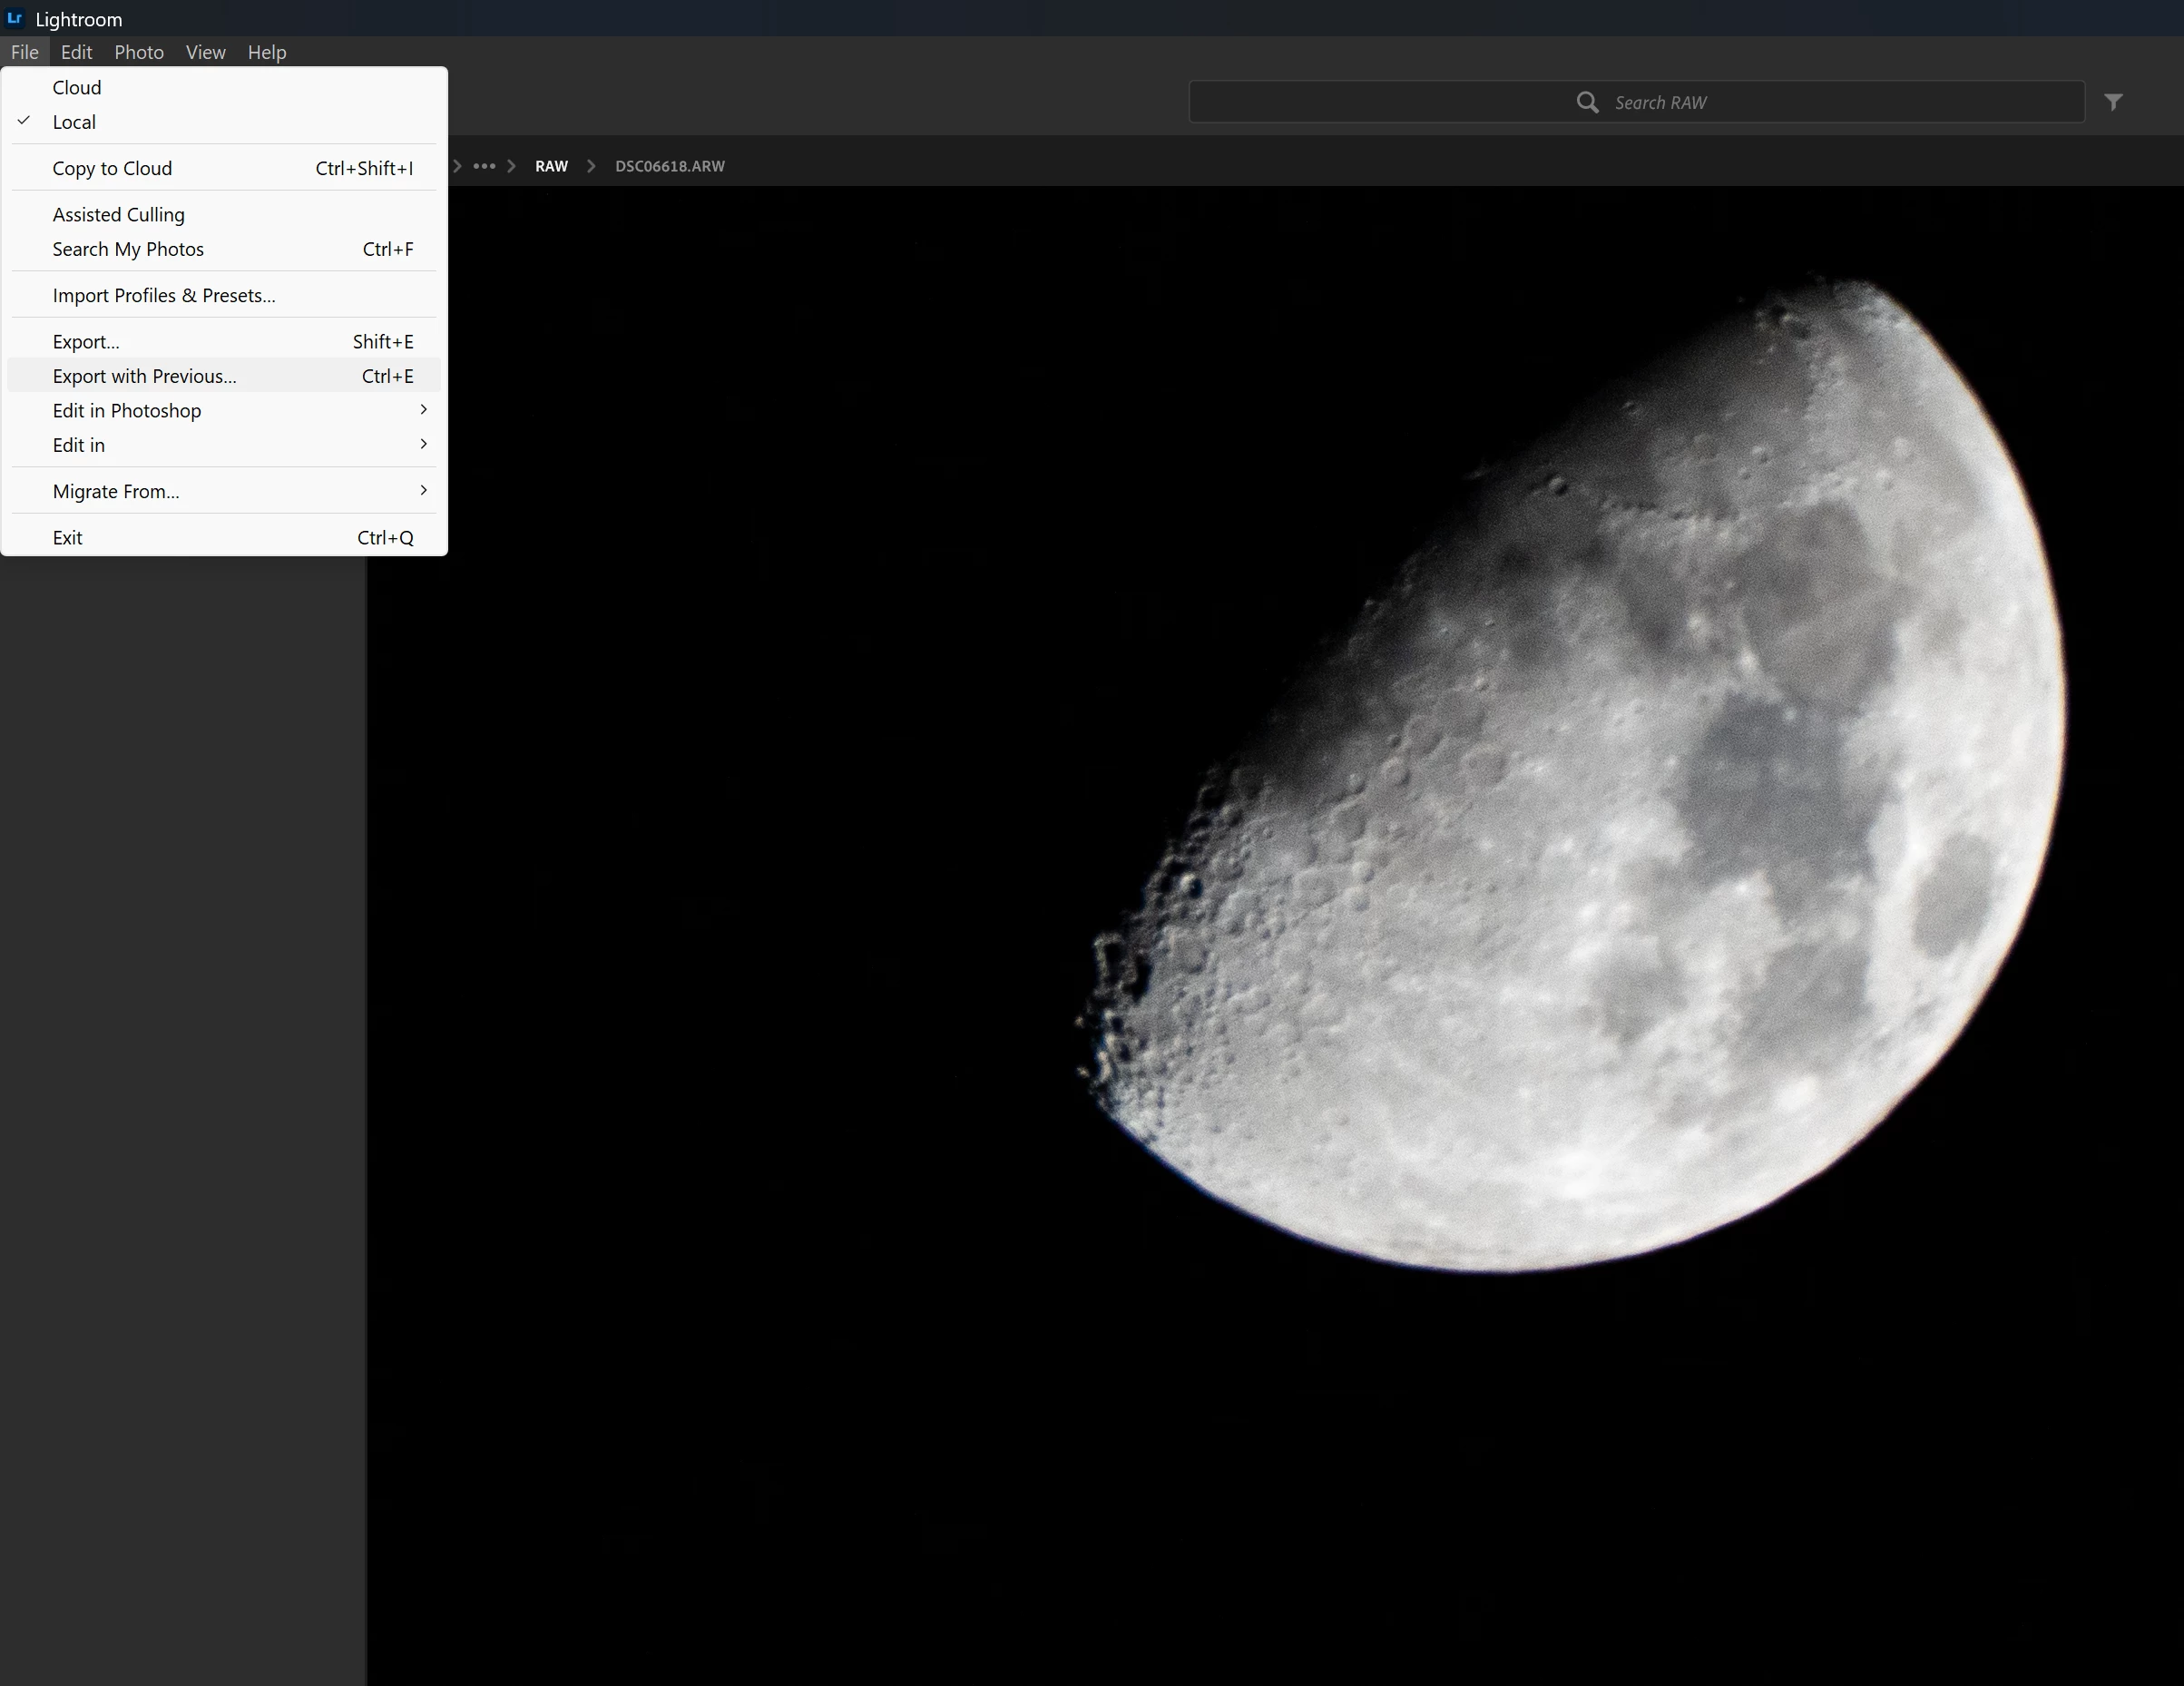Click the search magnifier icon
2184x1686 pixels.
1586,102
